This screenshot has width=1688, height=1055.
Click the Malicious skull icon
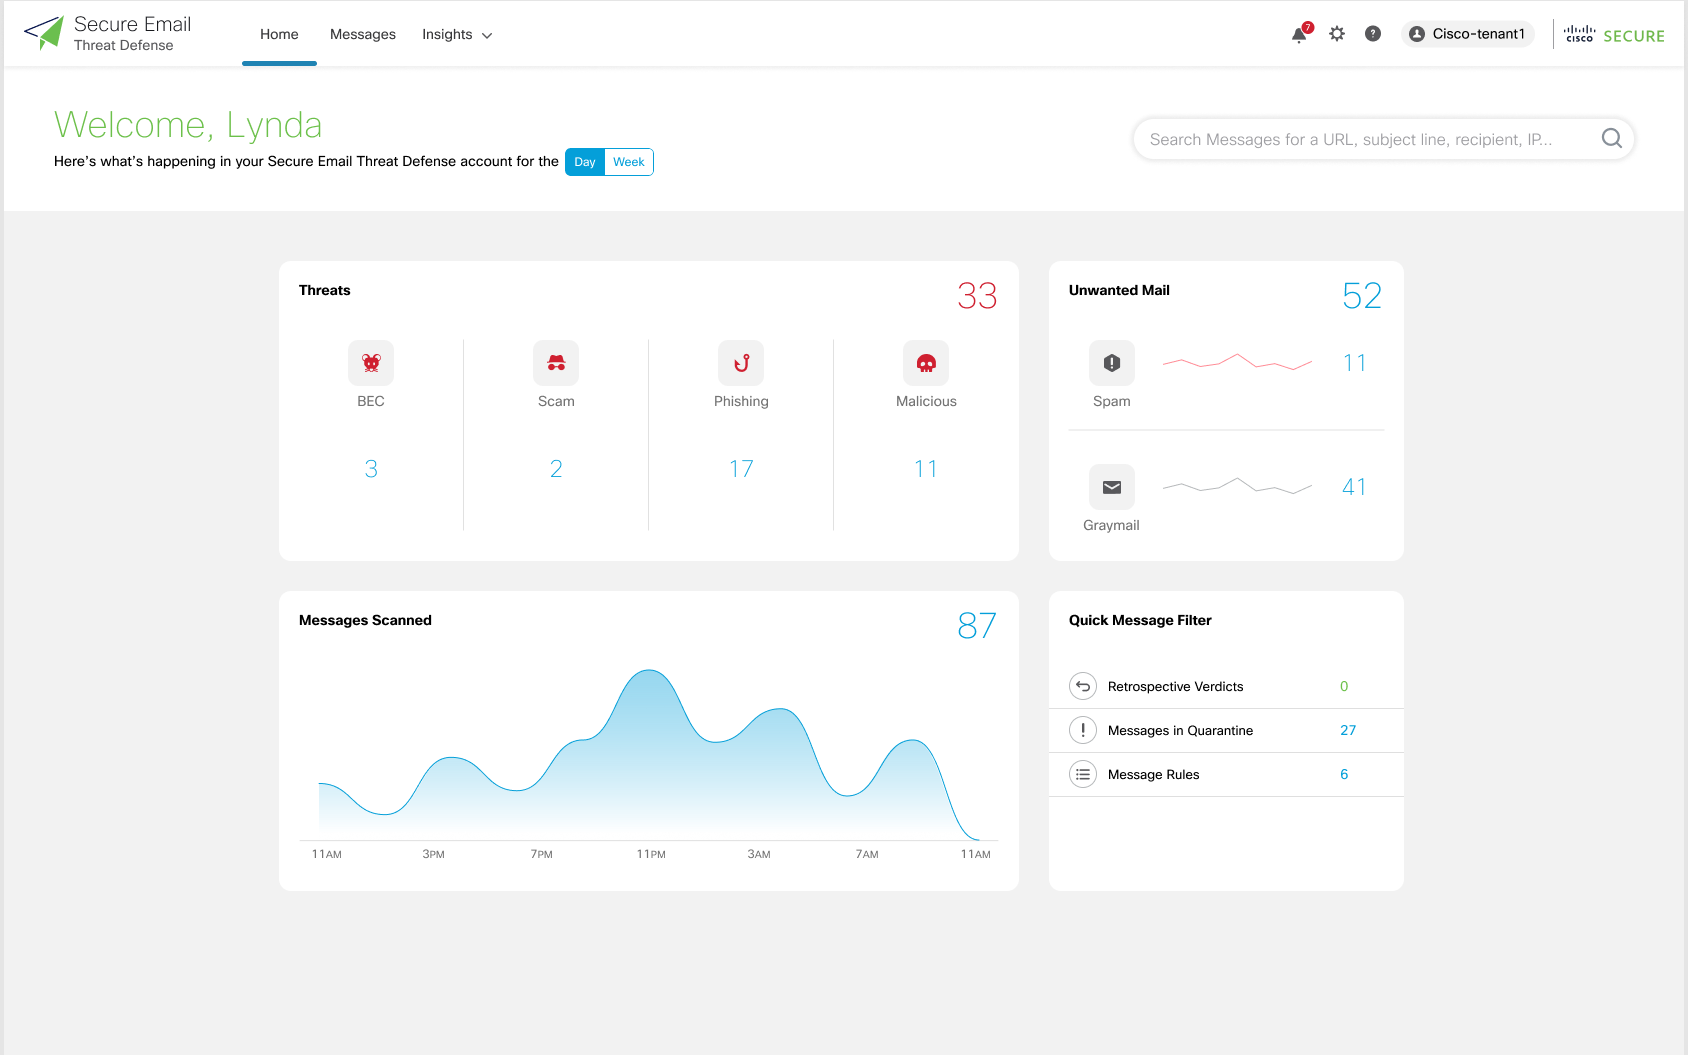pyautogui.click(x=926, y=363)
